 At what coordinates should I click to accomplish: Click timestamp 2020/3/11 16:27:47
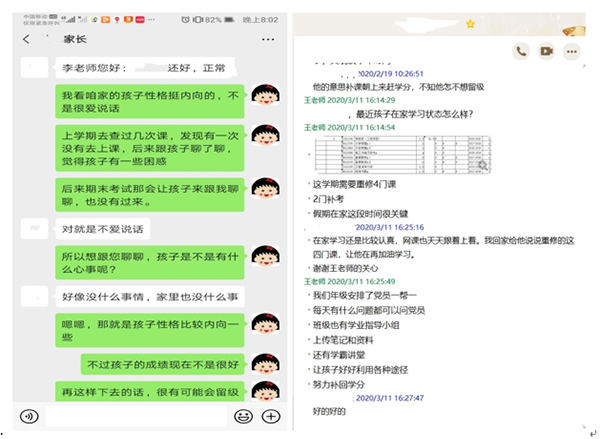390,398
